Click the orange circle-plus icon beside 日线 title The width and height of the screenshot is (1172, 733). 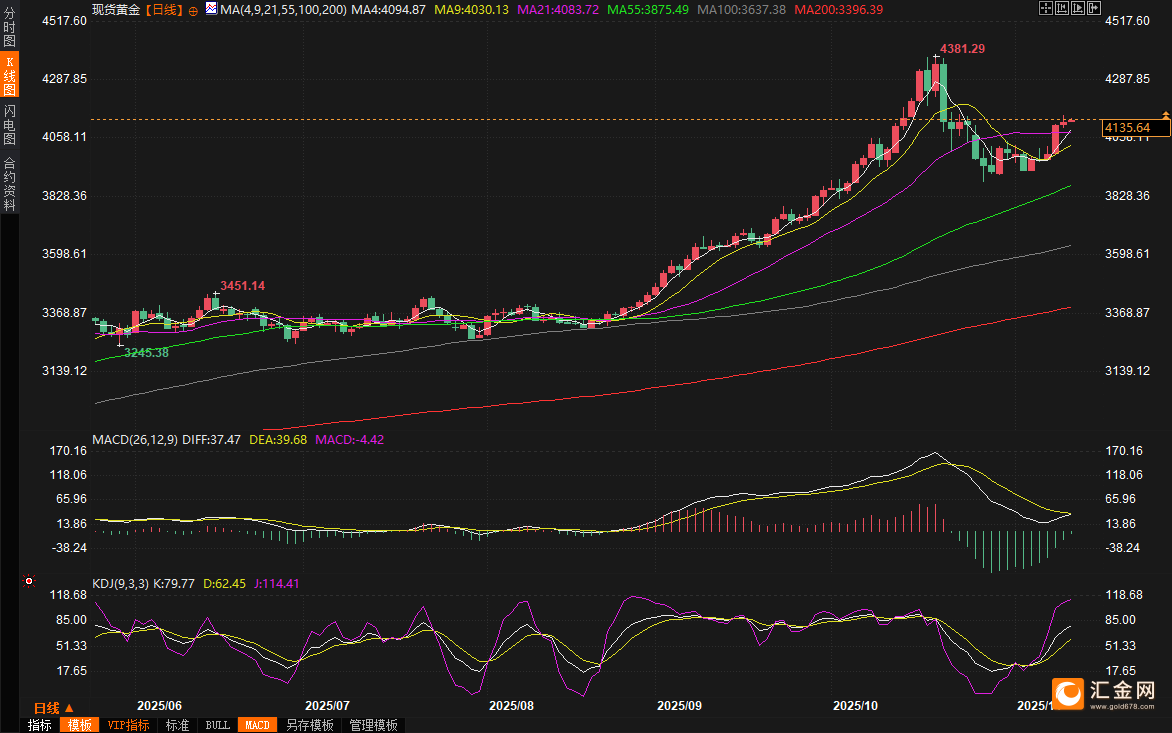194,10
